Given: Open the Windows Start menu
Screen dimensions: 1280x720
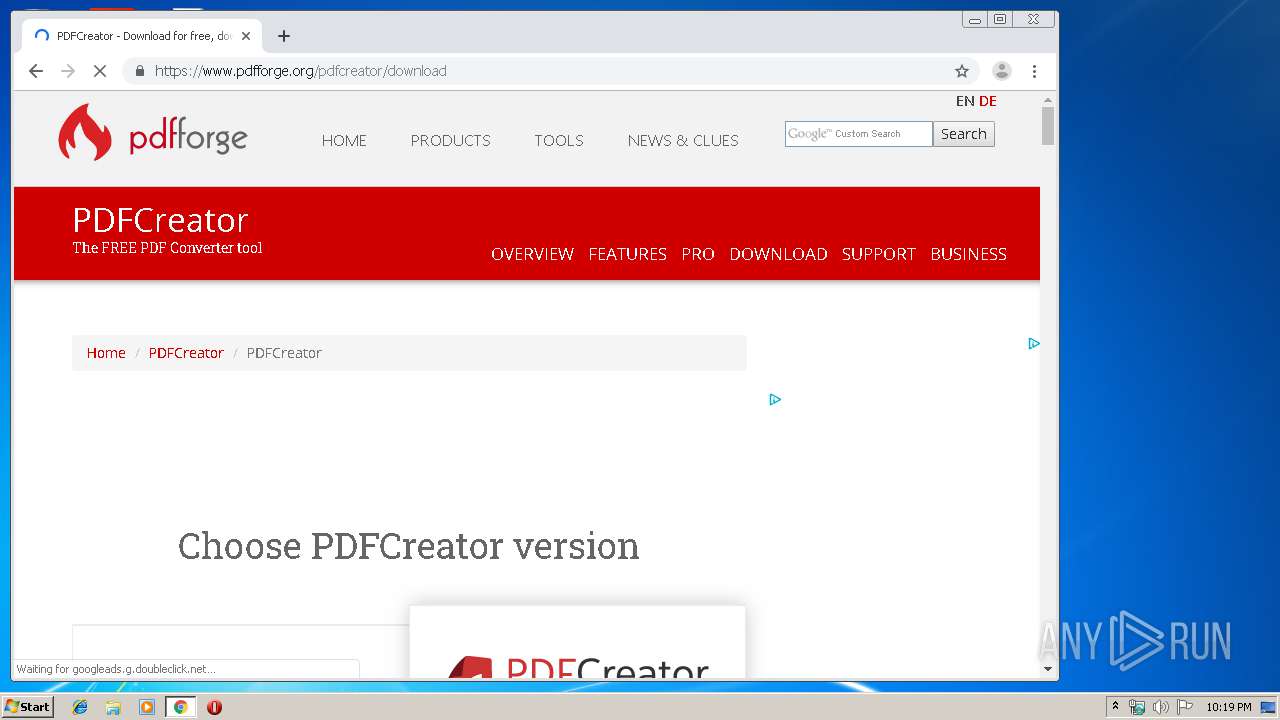Looking at the screenshot, I should (27, 707).
